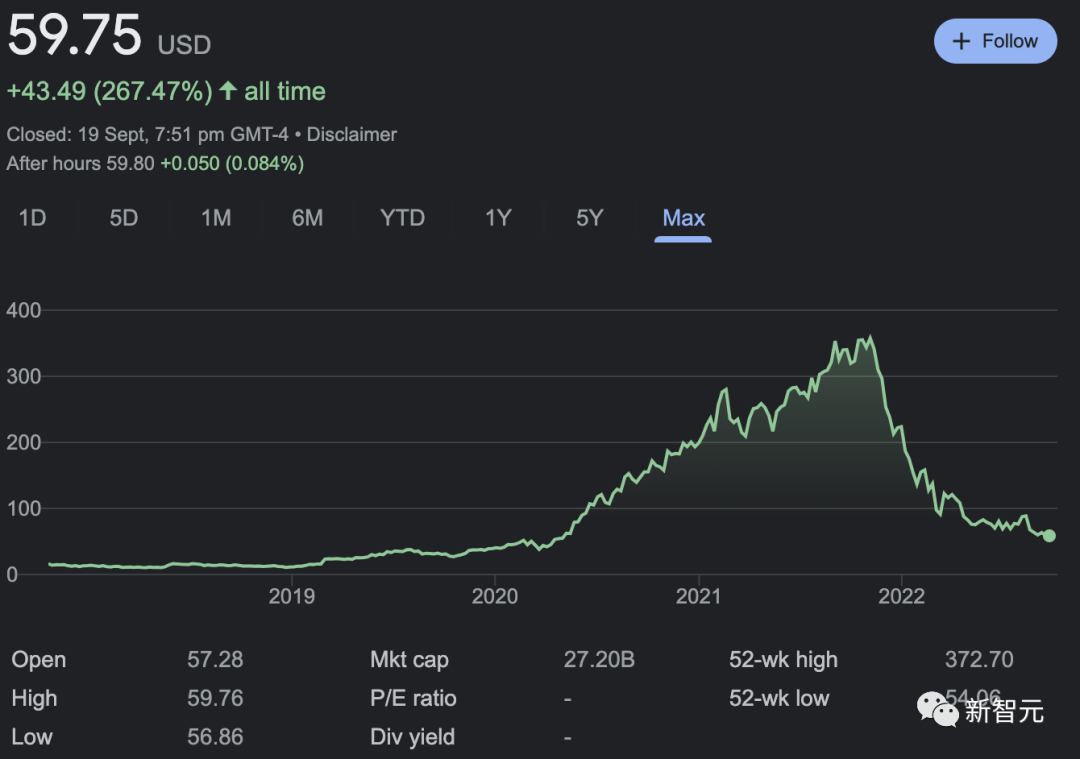Show the 6M chart range
This screenshot has height=759, width=1080.
coord(307,218)
